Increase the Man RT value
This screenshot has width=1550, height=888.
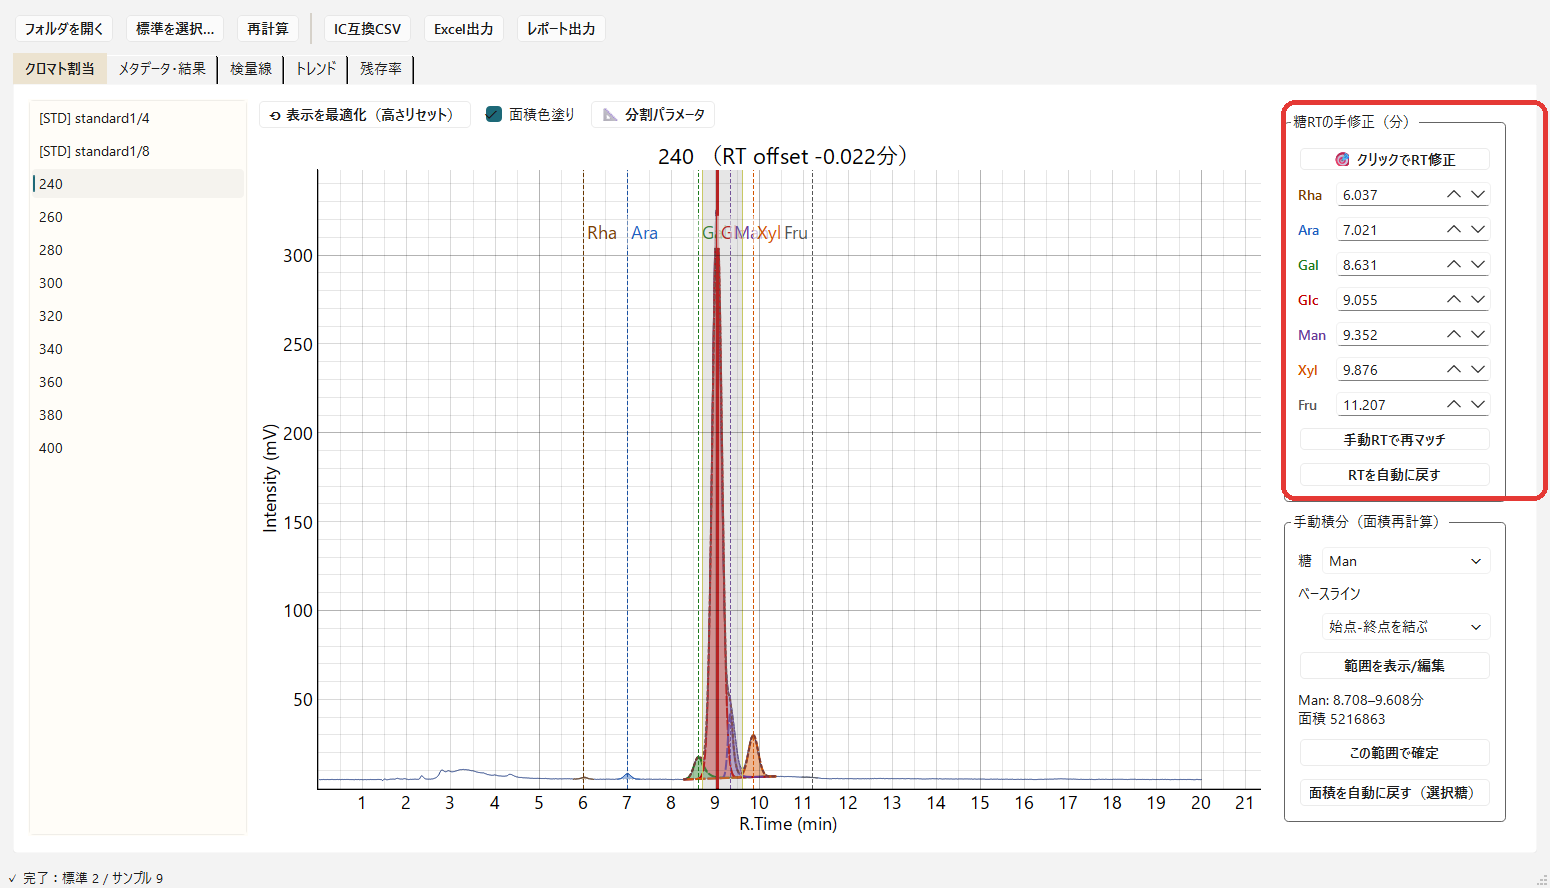pyautogui.click(x=1454, y=335)
